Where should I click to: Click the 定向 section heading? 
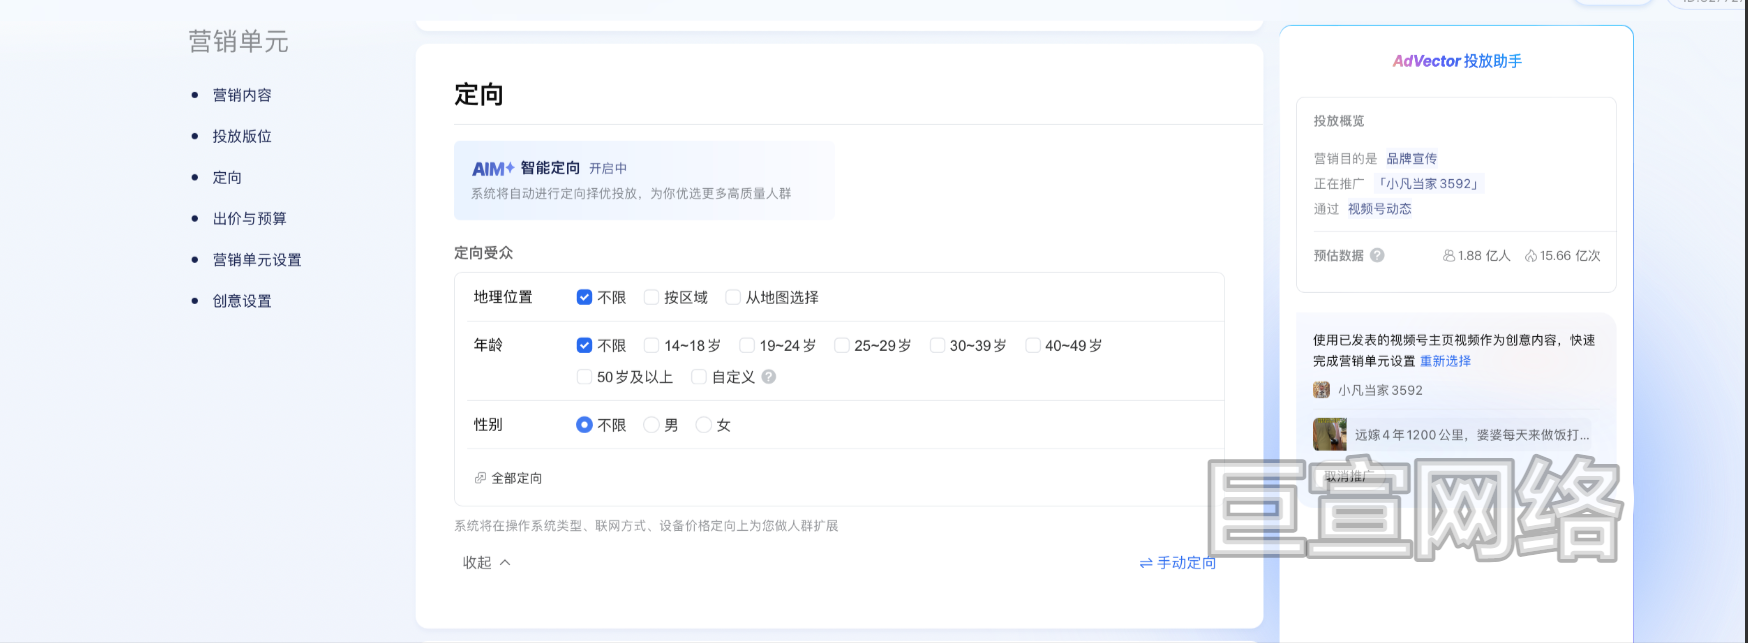pyautogui.click(x=478, y=95)
